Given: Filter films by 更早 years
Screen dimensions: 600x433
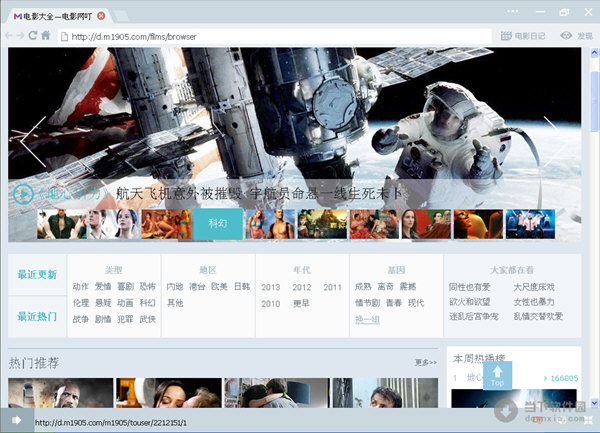Looking at the screenshot, I should pyautogui.click(x=301, y=304).
